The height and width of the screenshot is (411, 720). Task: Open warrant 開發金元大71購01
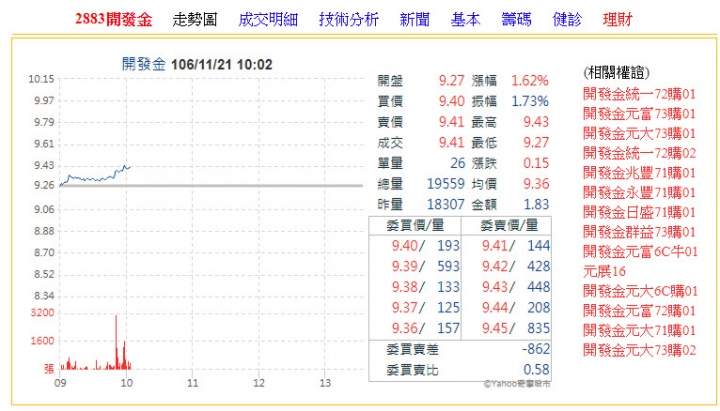(639, 331)
